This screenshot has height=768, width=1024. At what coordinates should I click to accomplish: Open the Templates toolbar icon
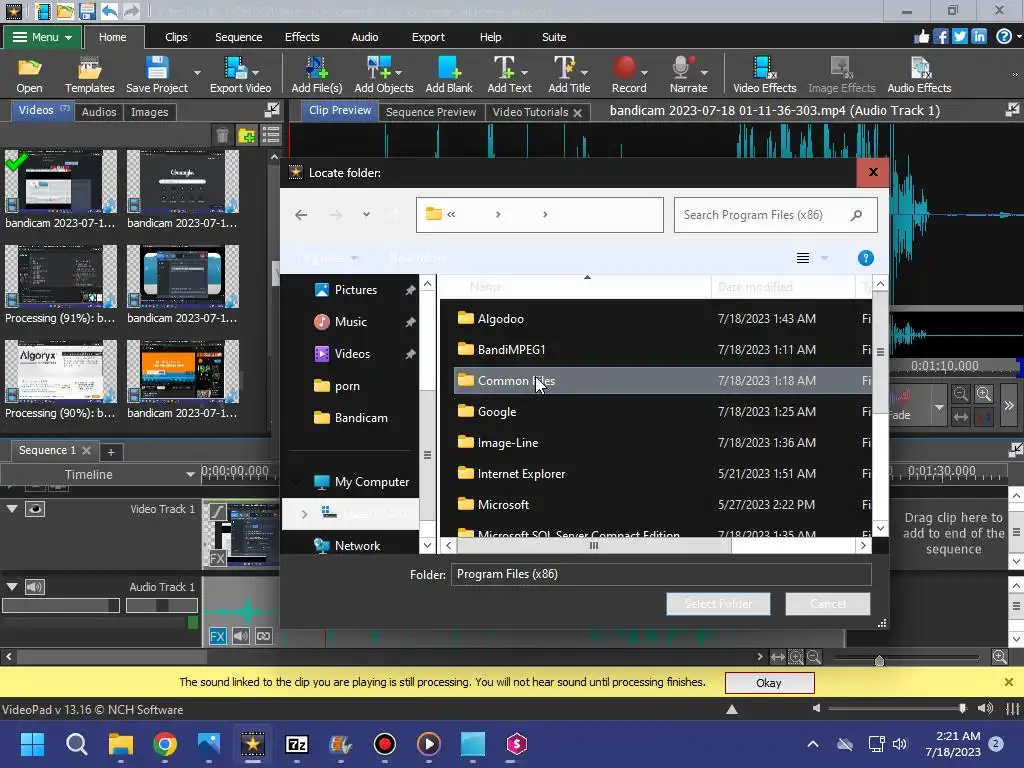[x=89, y=74]
